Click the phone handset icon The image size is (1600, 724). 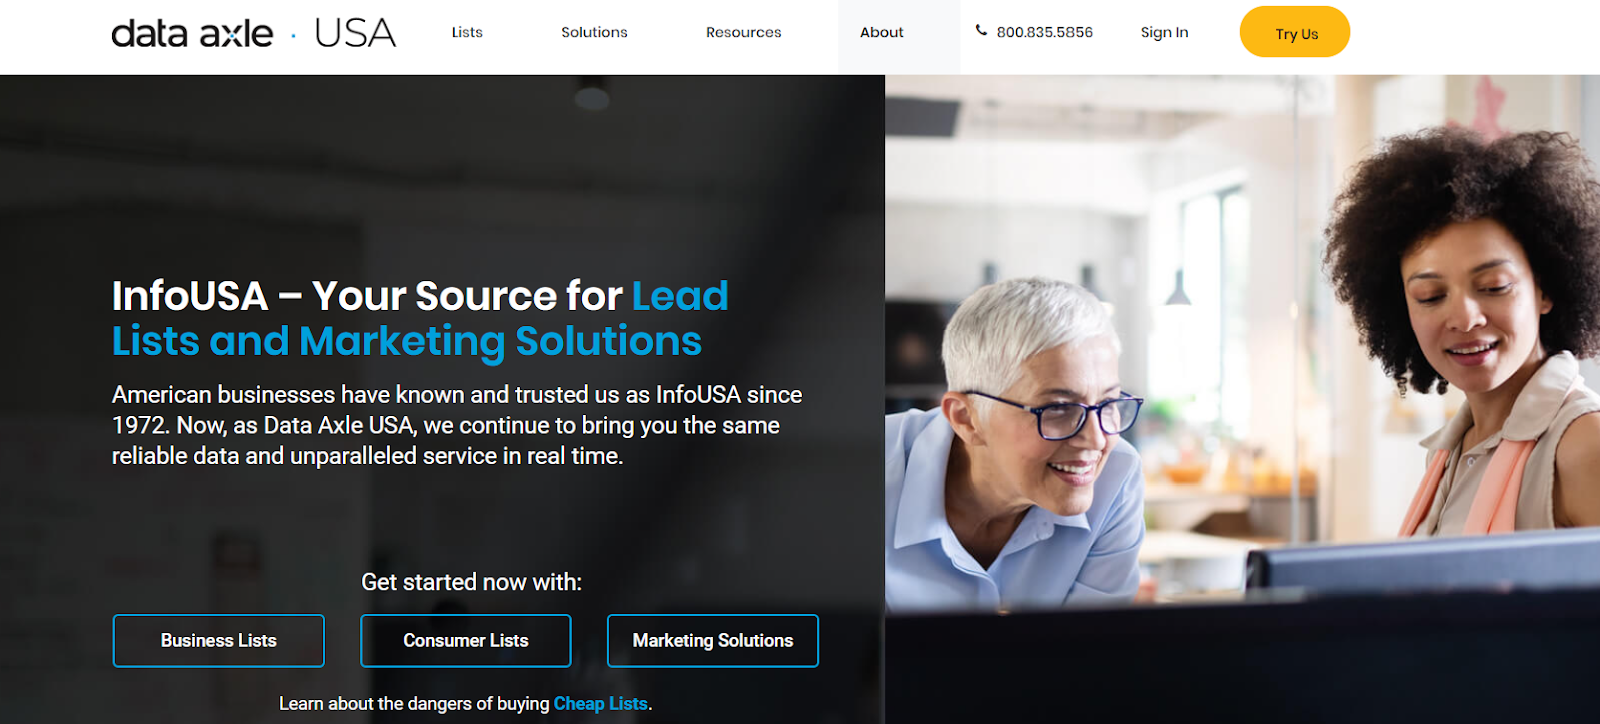(981, 31)
